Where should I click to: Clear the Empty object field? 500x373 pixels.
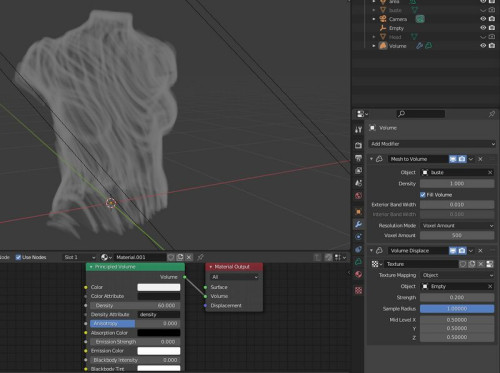coord(490,286)
